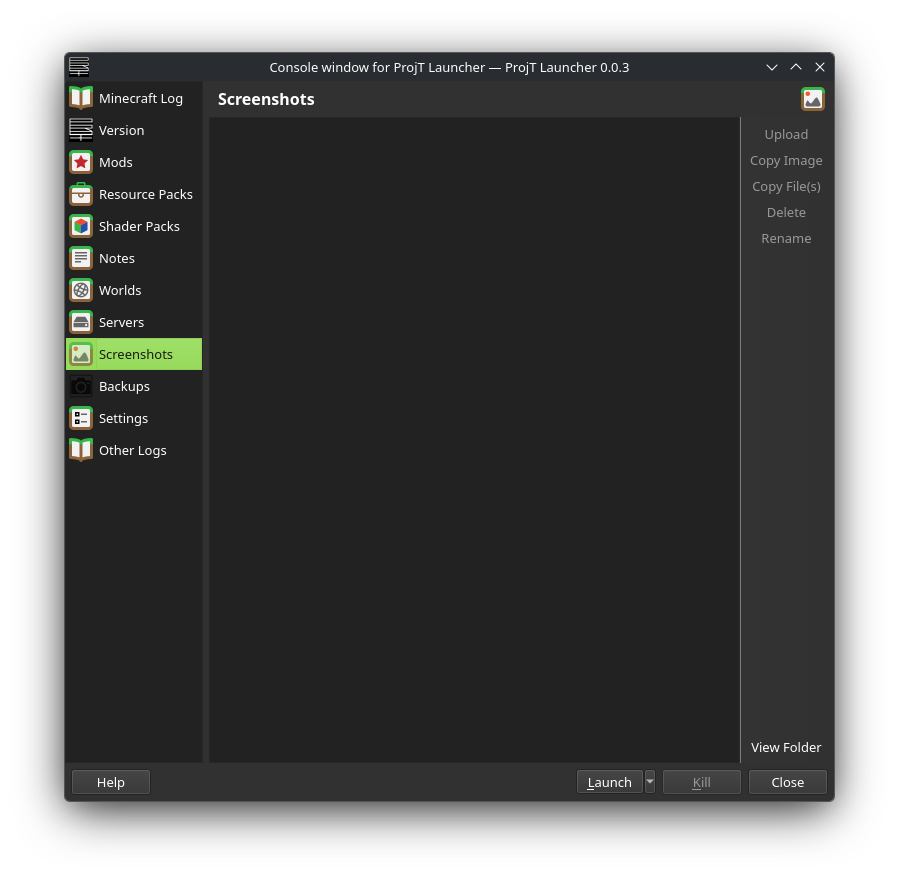Open the Help dialog
899x878 pixels.
110,781
